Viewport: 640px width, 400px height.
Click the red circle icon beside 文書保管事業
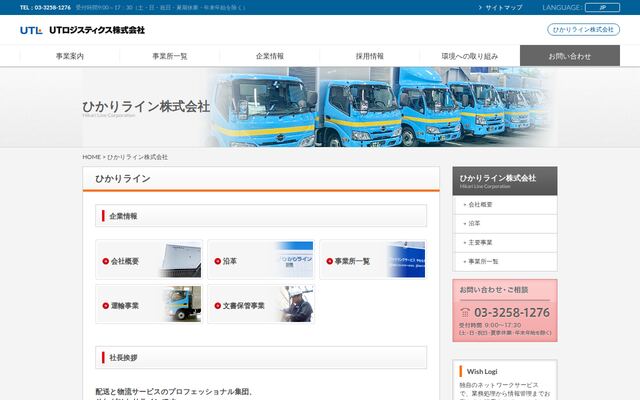tap(218, 306)
